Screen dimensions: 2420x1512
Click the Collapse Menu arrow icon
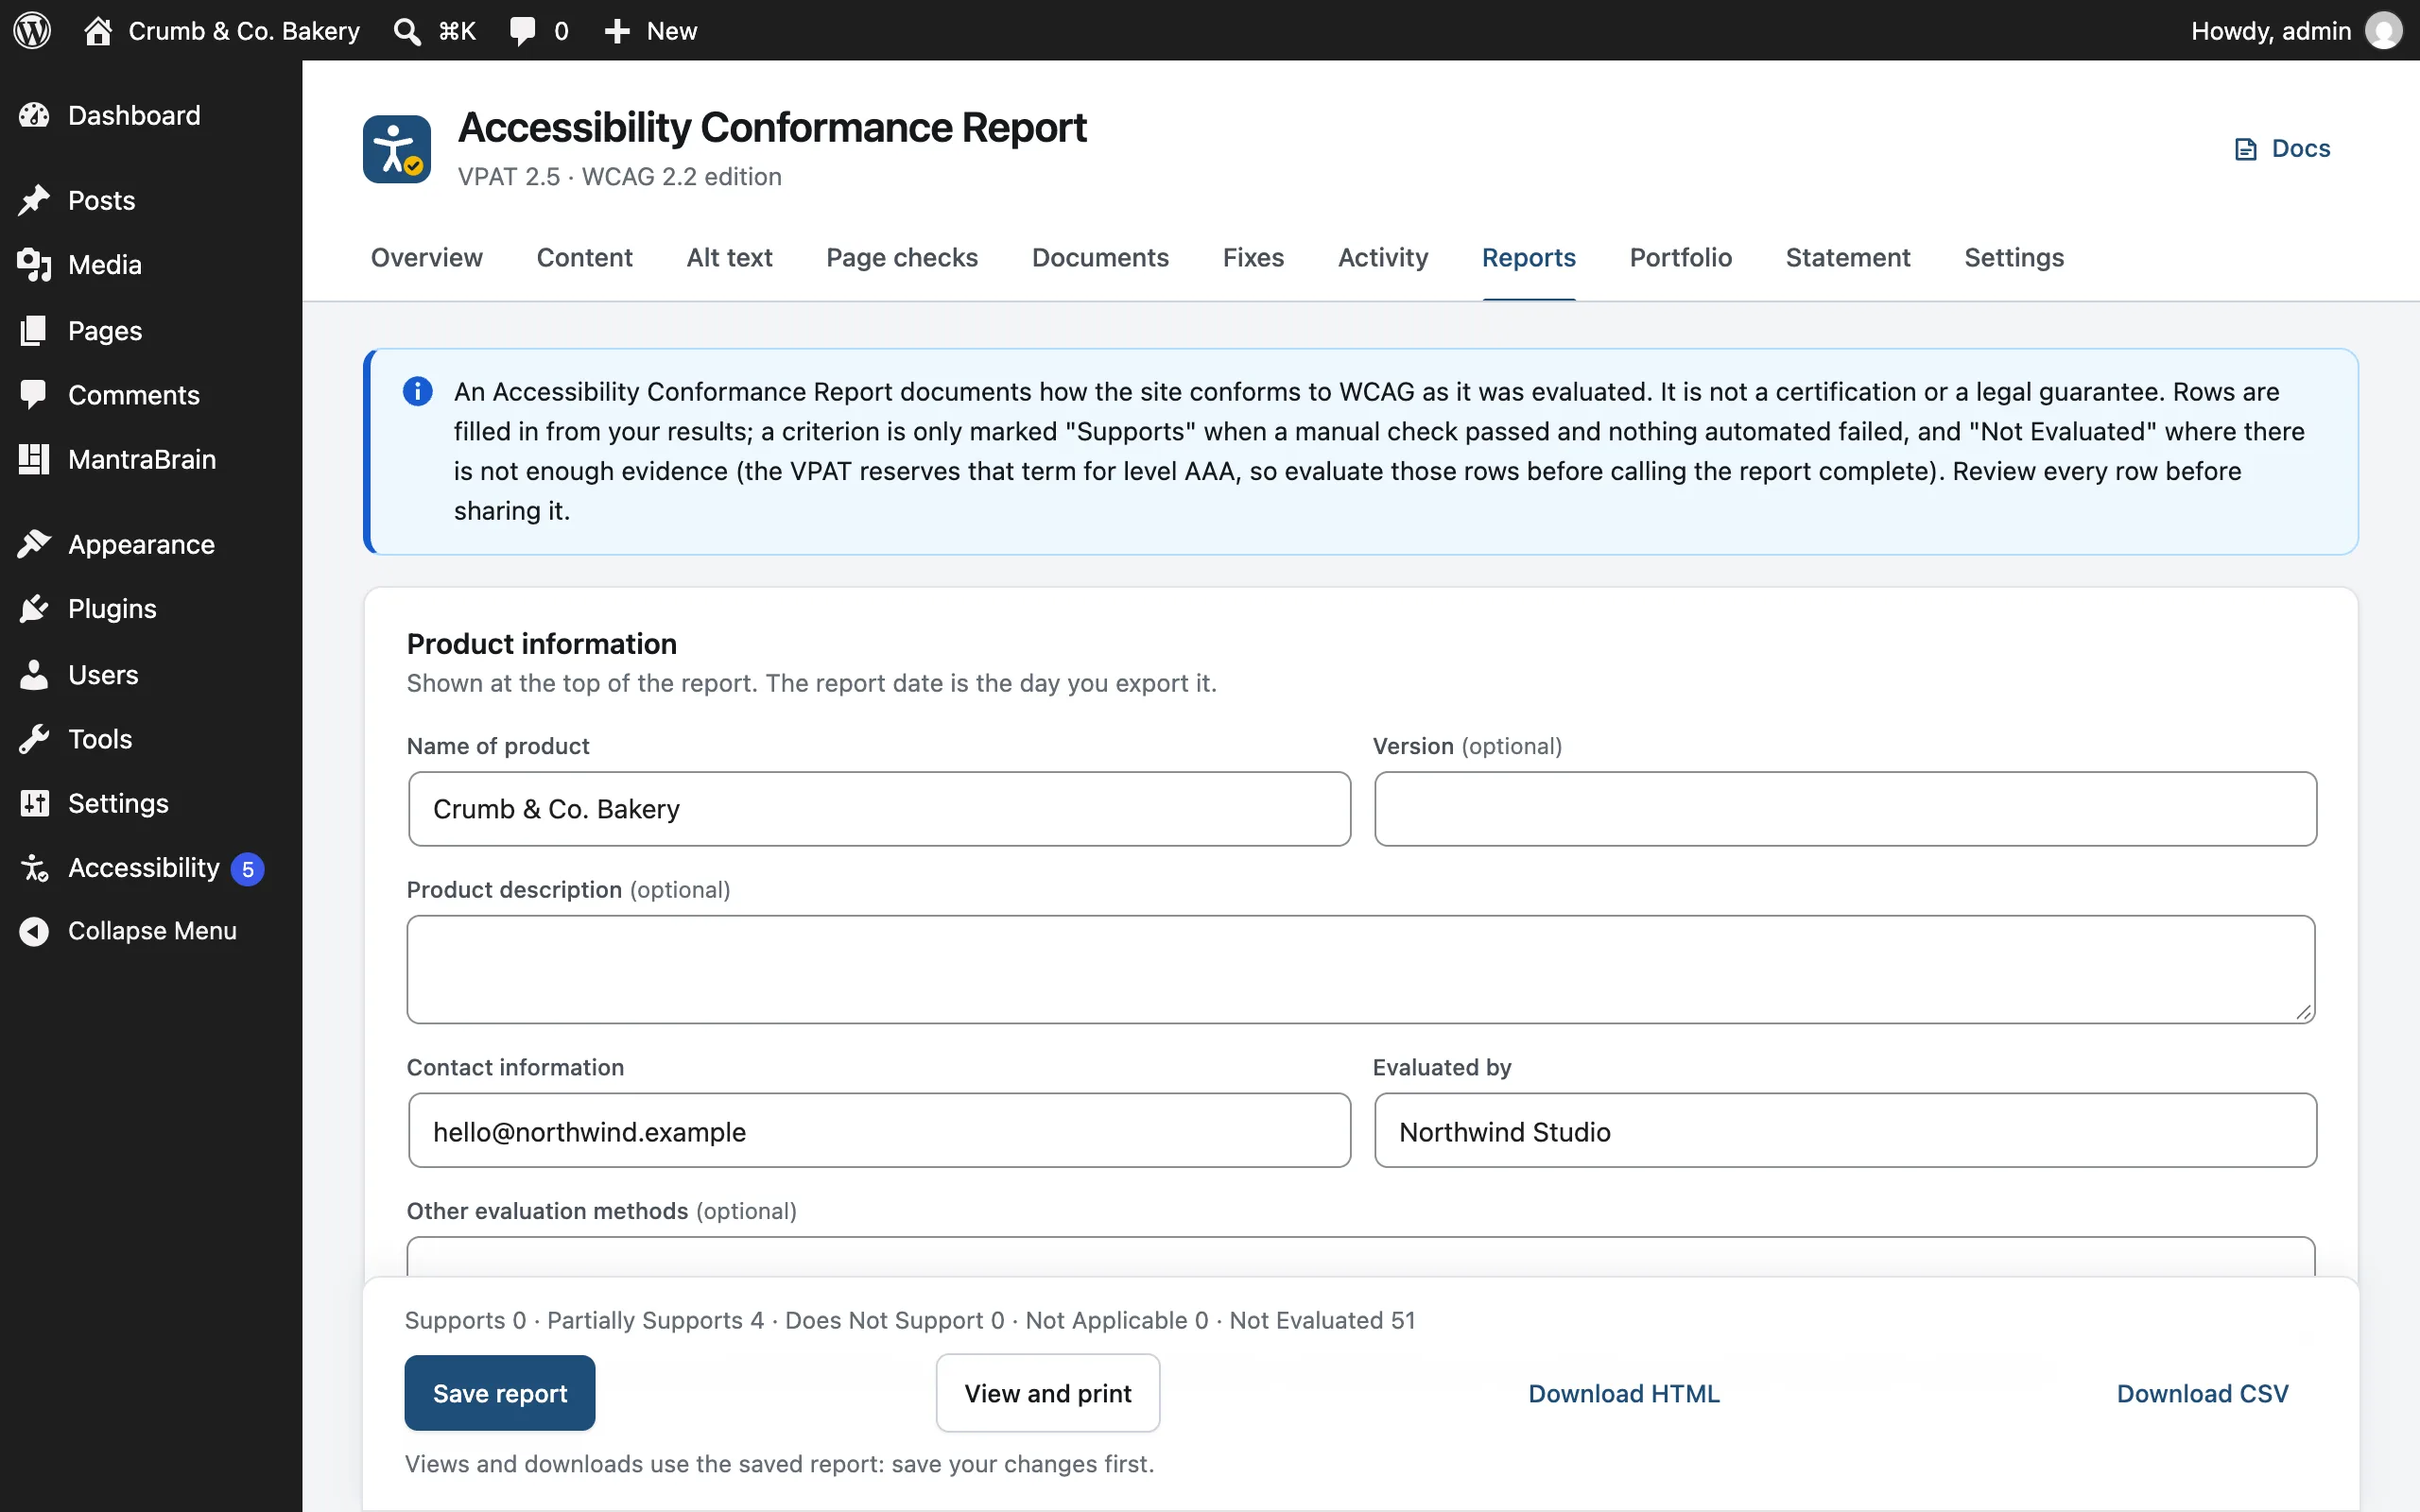[x=34, y=931]
